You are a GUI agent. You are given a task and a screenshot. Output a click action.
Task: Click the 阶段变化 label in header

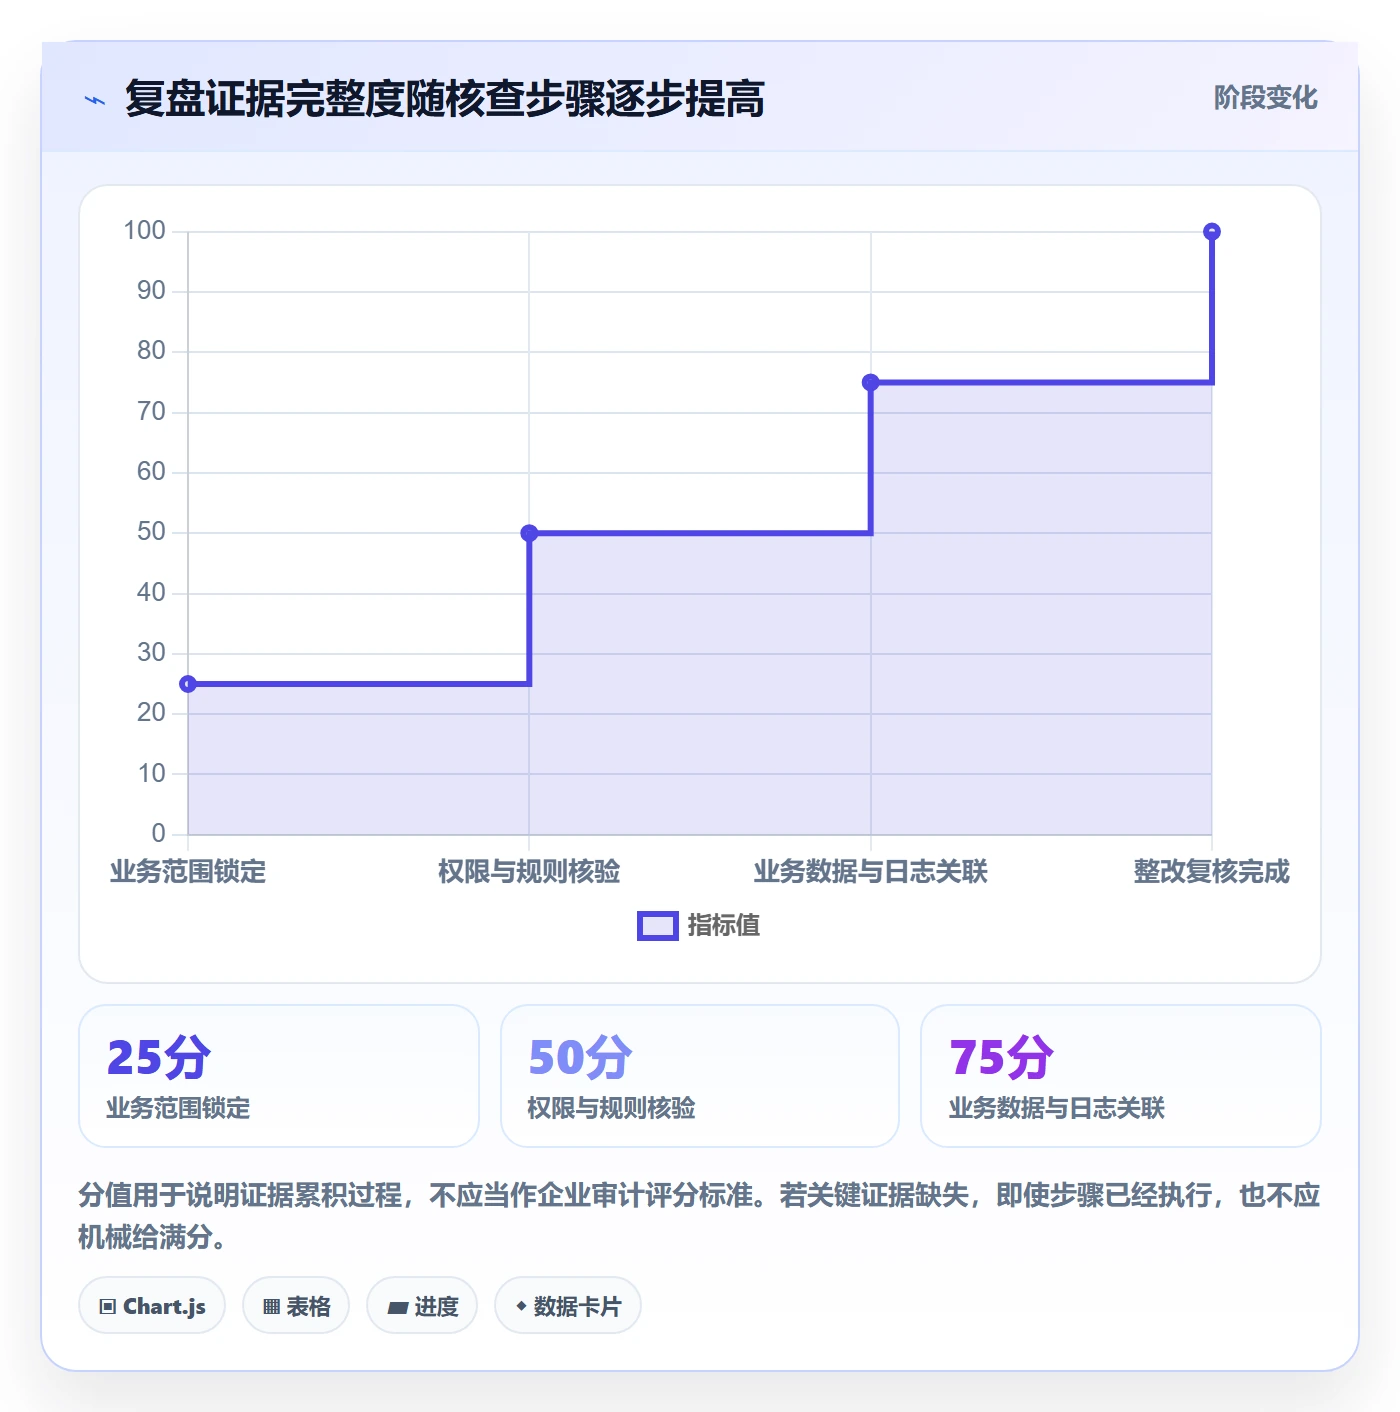[x=1265, y=98]
